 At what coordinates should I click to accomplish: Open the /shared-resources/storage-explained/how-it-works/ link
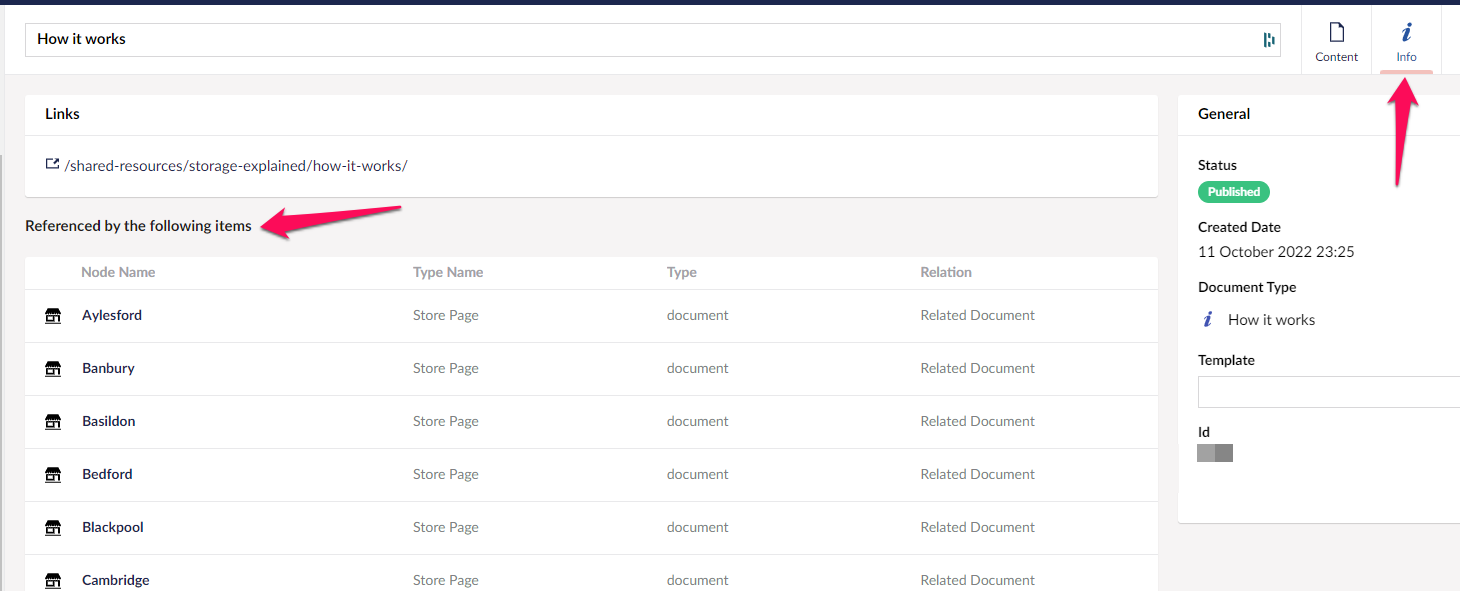(x=236, y=166)
